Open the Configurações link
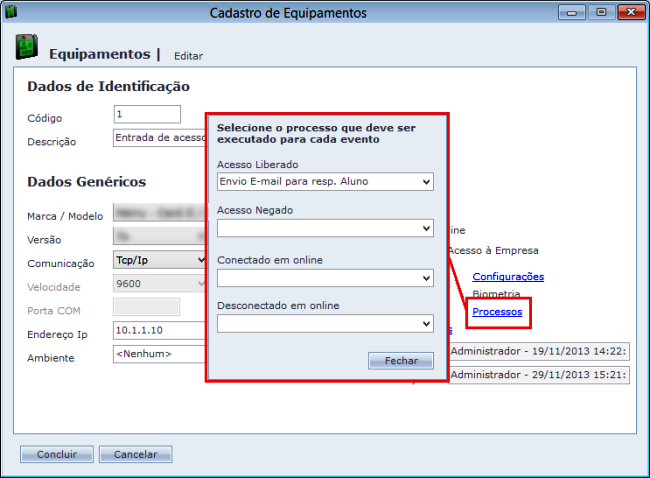This screenshot has height=478, width=650. (x=508, y=276)
